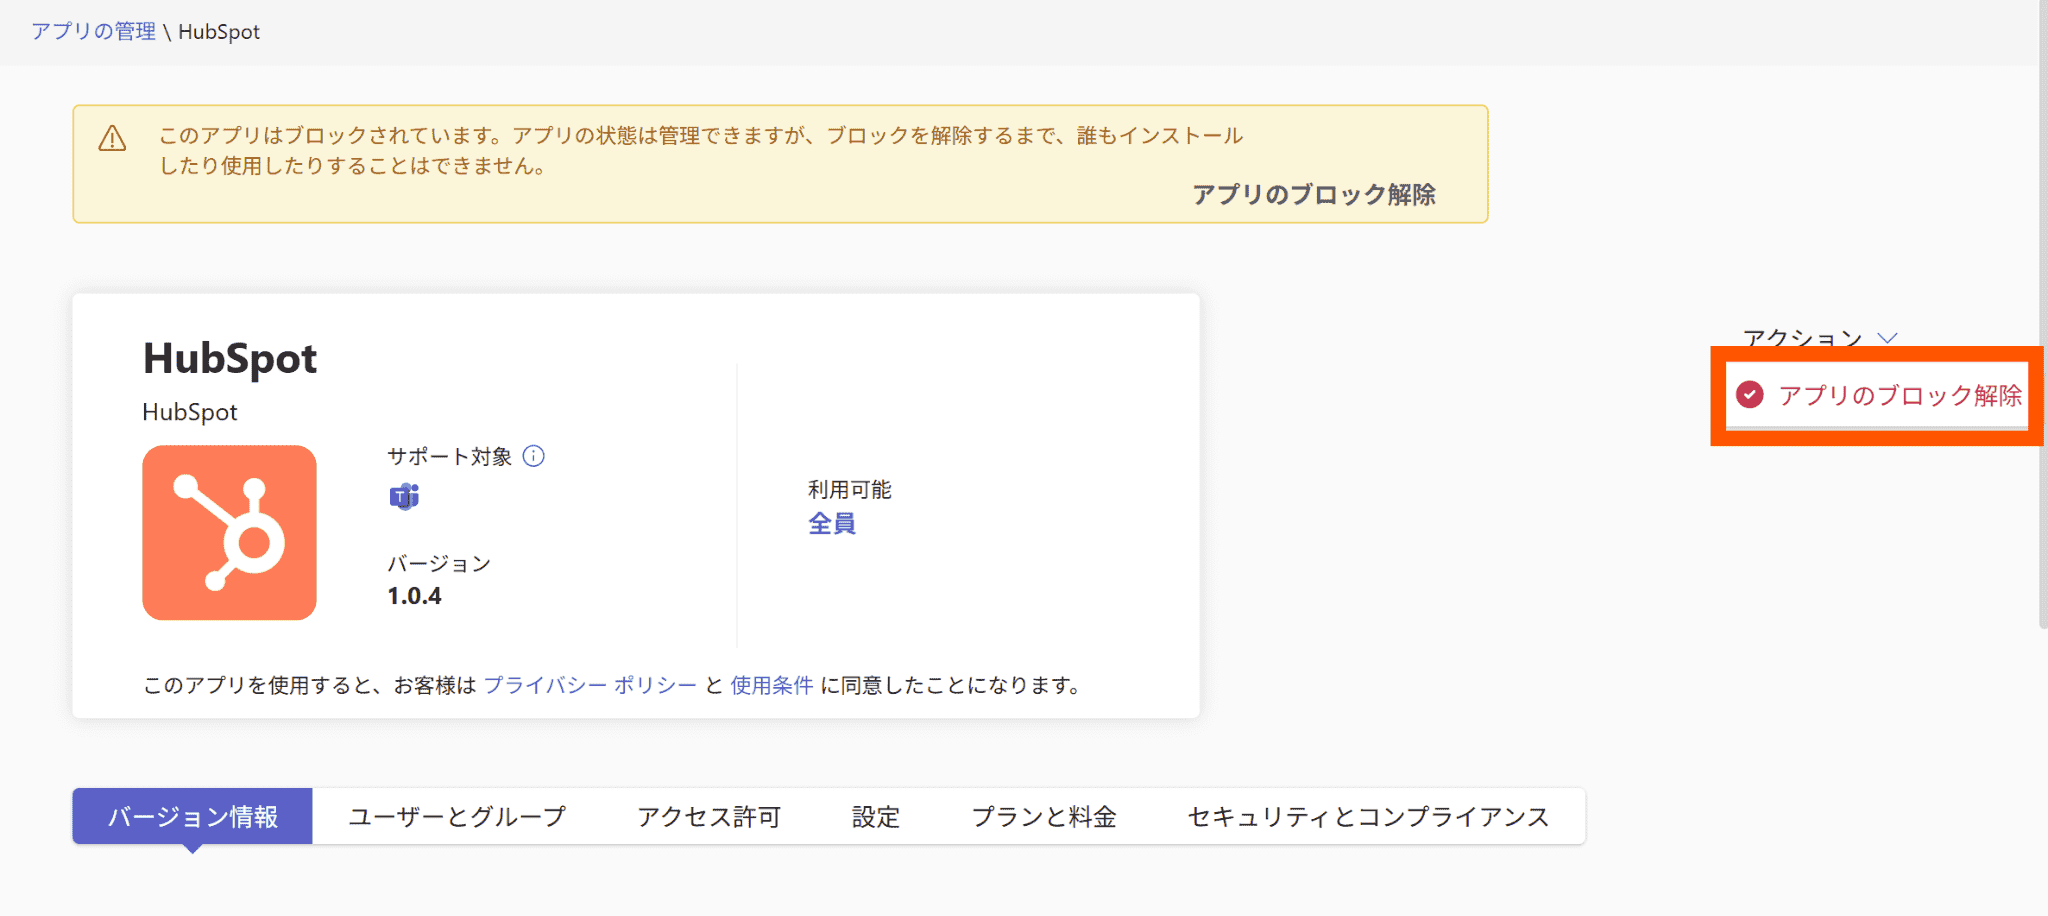The image size is (2048, 916).
Task: View the セキュリティとコンプライアンス tab
Action: [1367, 817]
